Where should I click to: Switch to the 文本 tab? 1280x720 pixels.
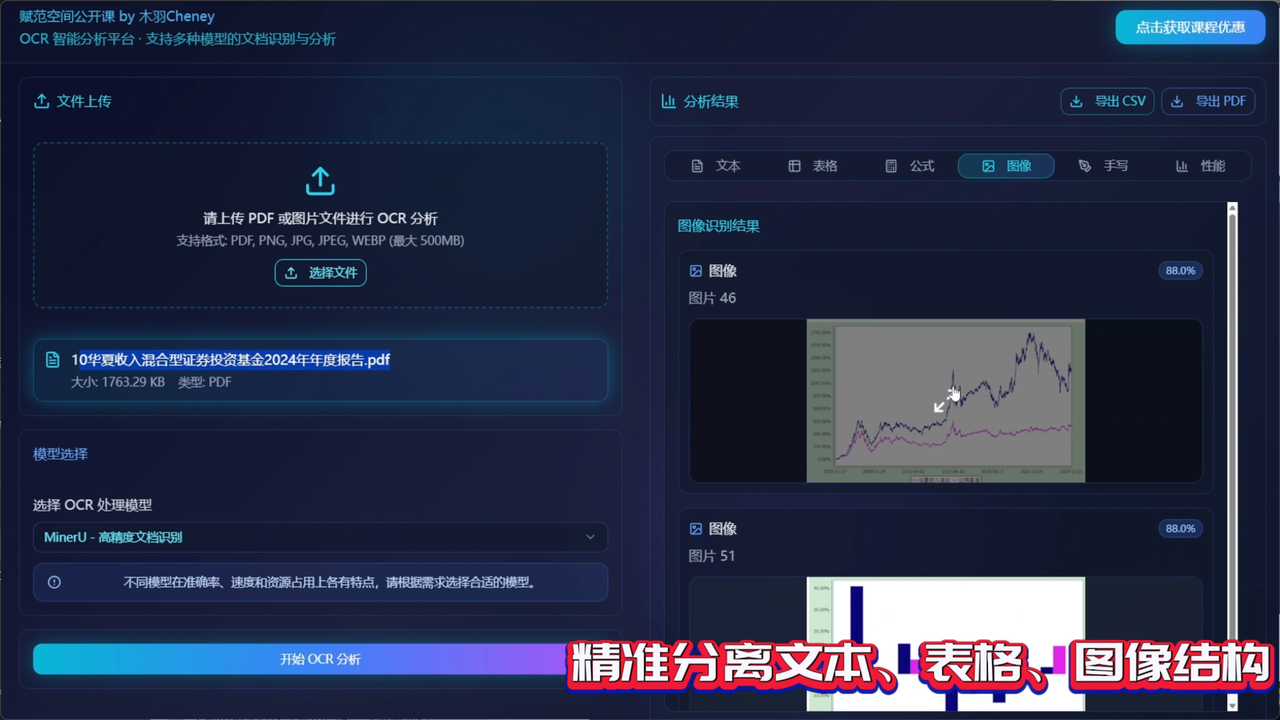point(716,166)
